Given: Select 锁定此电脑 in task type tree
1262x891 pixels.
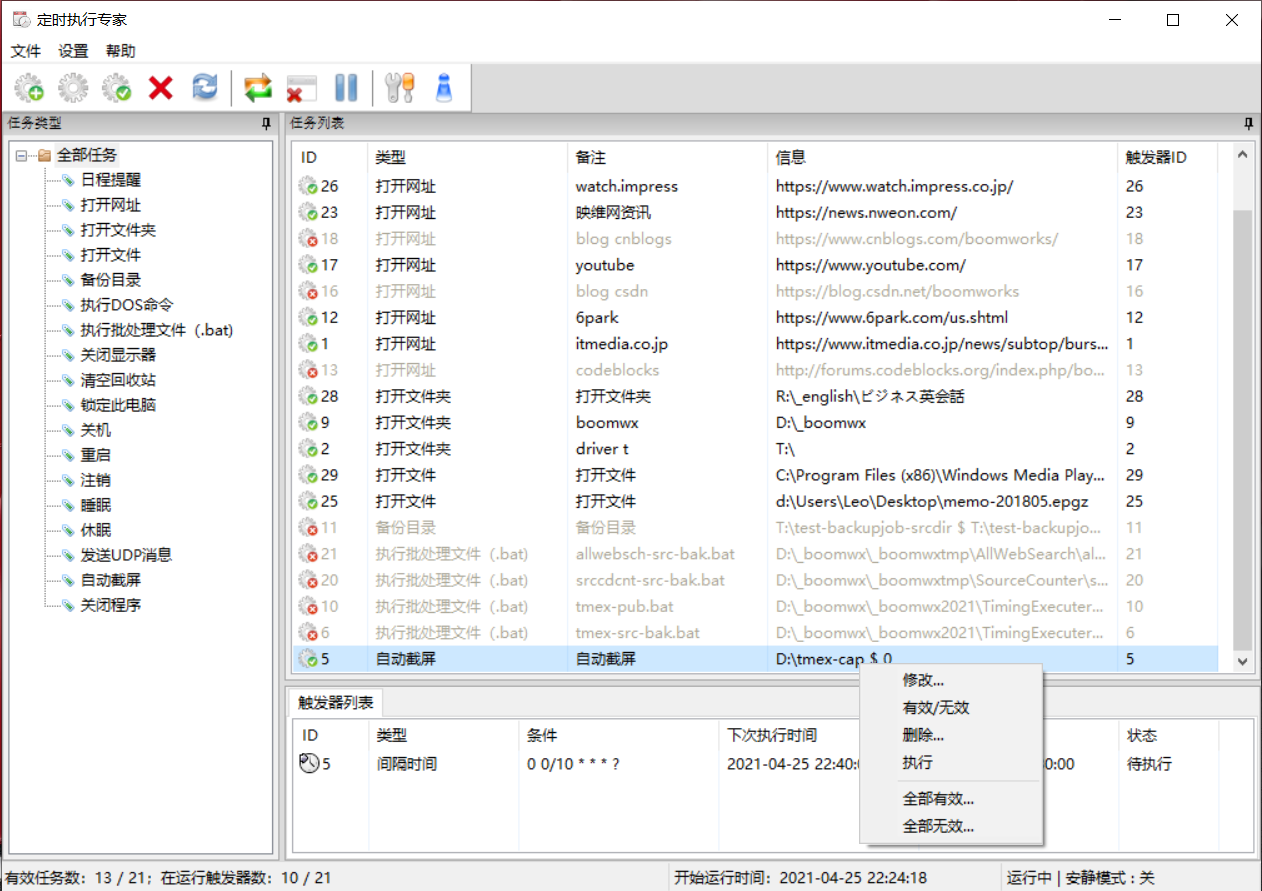Looking at the screenshot, I should (x=118, y=405).
